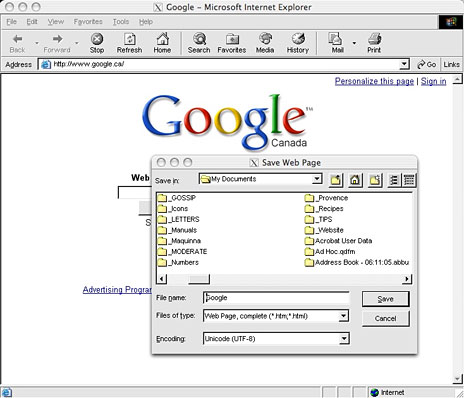The width and height of the screenshot is (464, 398).
Task: Click in the File name field
Action: point(276,298)
